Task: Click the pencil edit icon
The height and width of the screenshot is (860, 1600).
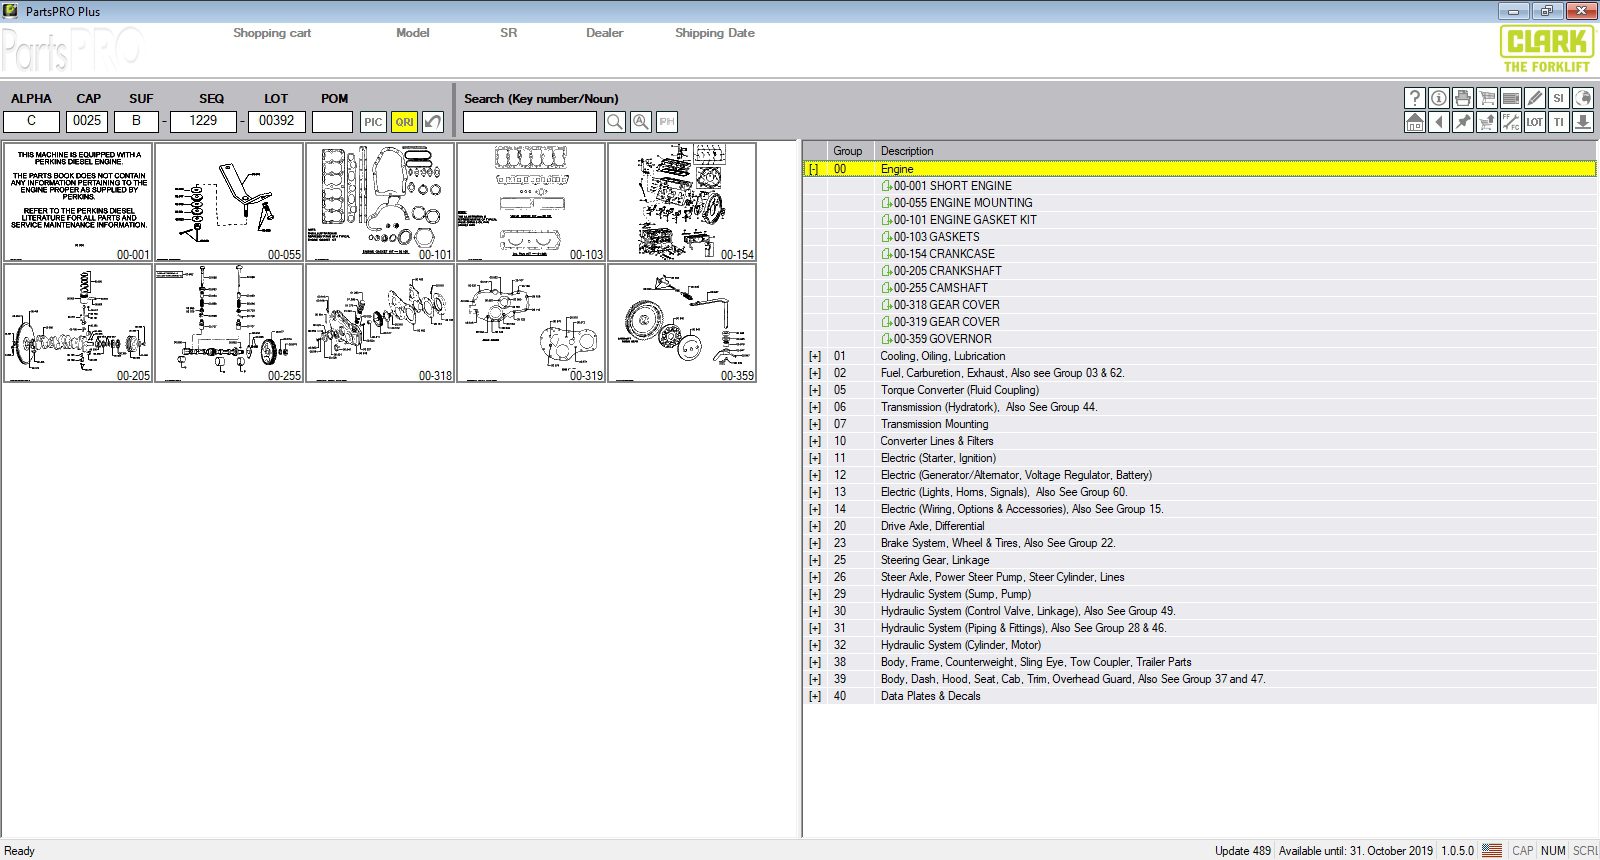Action: tap(1535, 98)
